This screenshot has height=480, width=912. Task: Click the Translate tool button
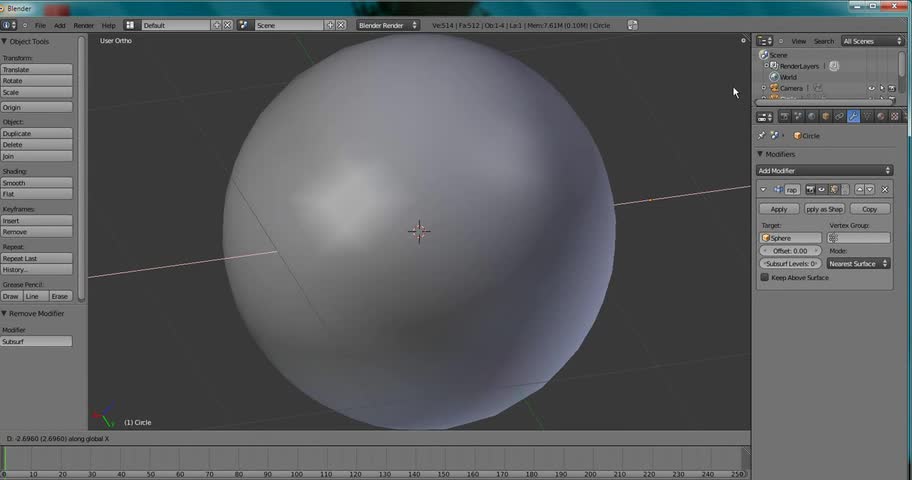pos(37,69)
